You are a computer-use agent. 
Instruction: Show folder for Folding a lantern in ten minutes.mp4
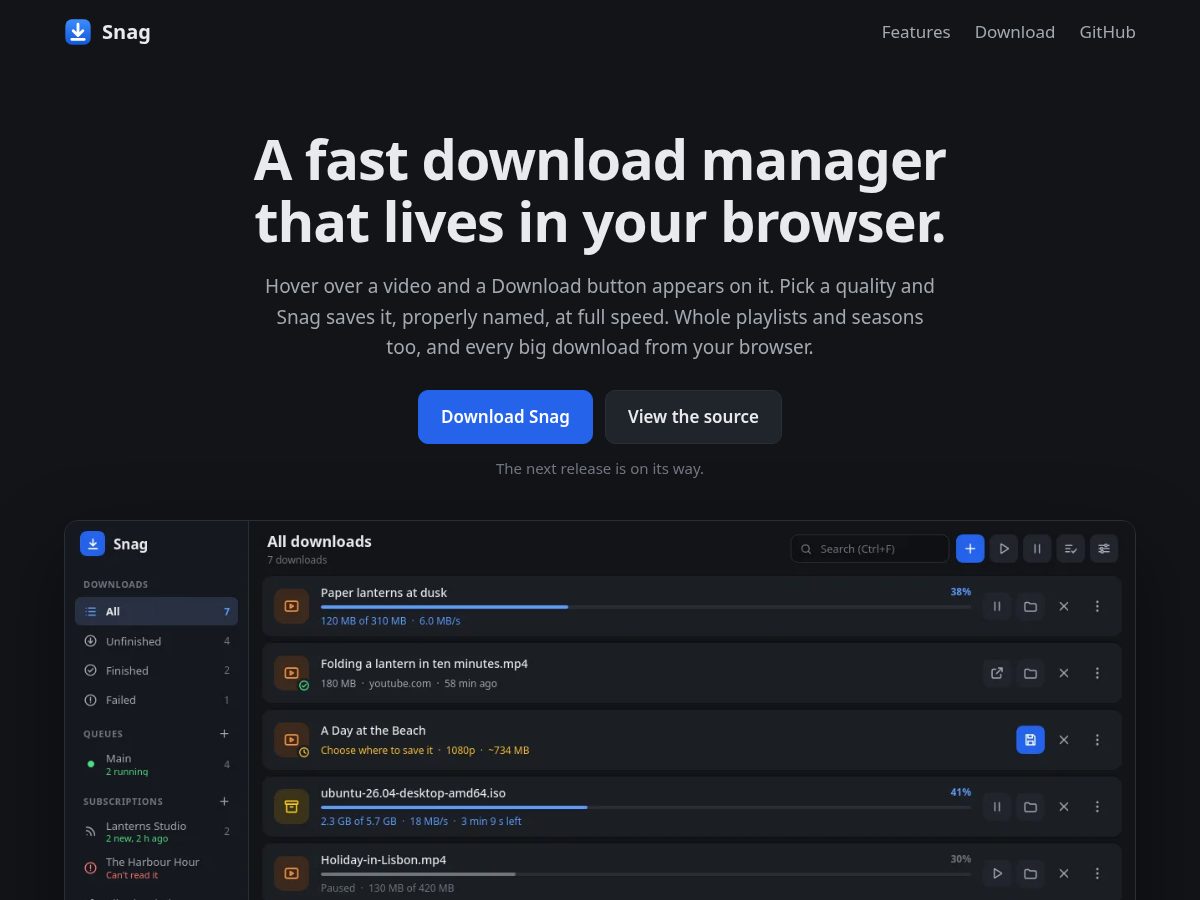[1030, 673]
